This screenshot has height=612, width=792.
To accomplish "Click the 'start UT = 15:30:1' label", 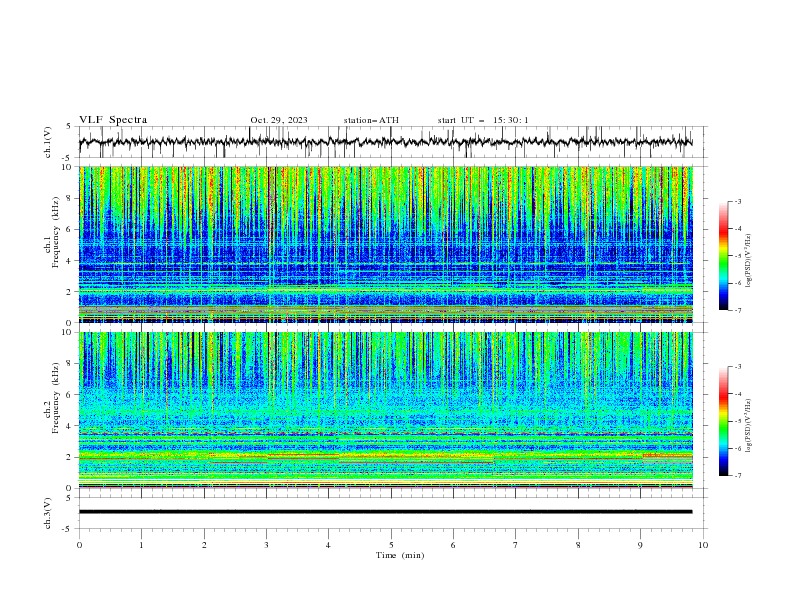I will pyautogui.click(x=483, y=120).
